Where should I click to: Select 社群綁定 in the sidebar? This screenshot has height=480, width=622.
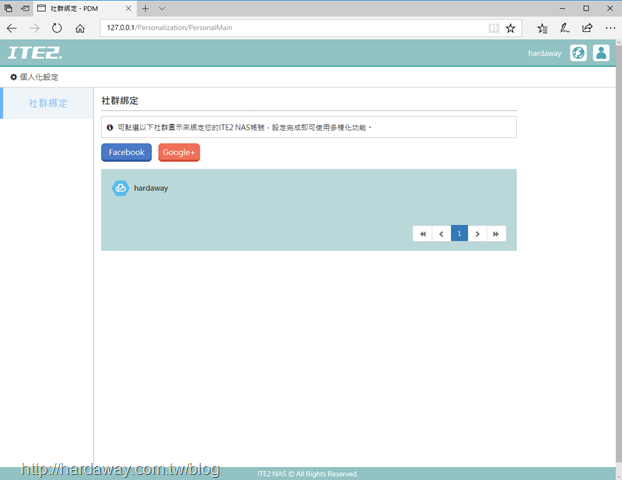point(48,103)
